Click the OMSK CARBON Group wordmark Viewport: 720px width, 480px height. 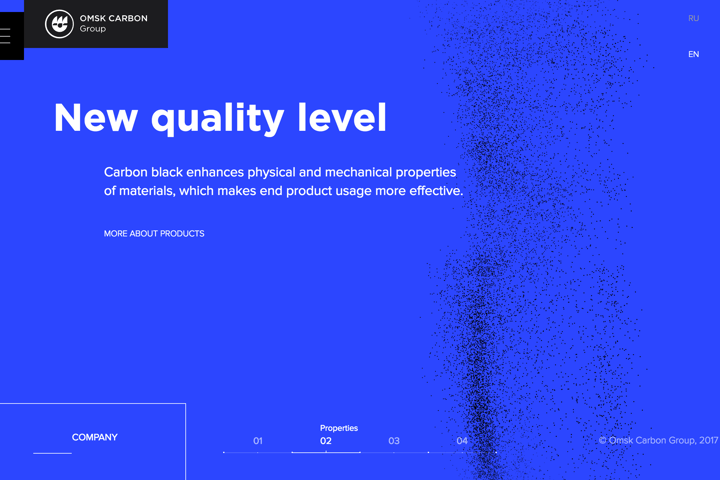point(113,23)
